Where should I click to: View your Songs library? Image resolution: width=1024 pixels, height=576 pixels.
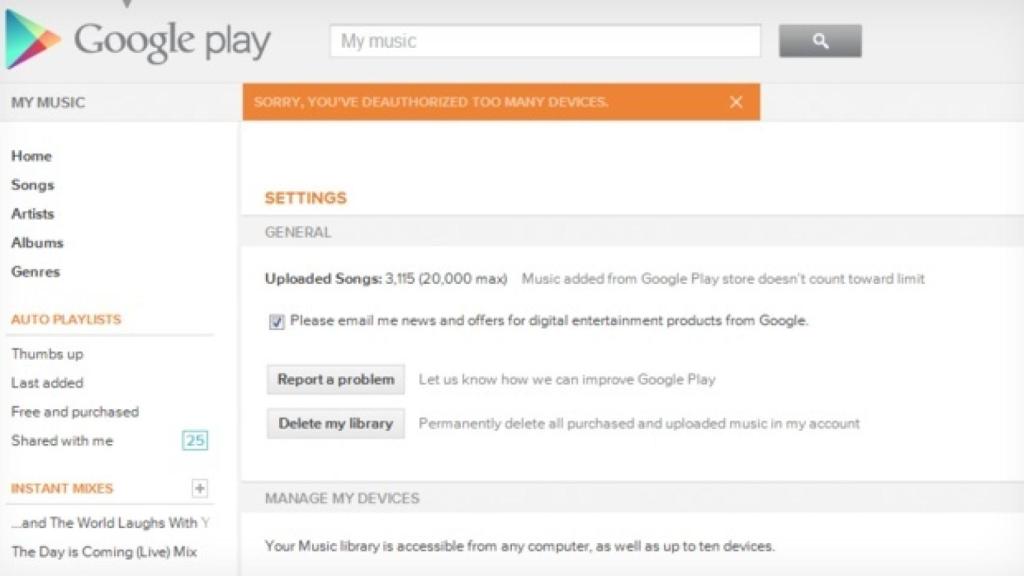33,185
